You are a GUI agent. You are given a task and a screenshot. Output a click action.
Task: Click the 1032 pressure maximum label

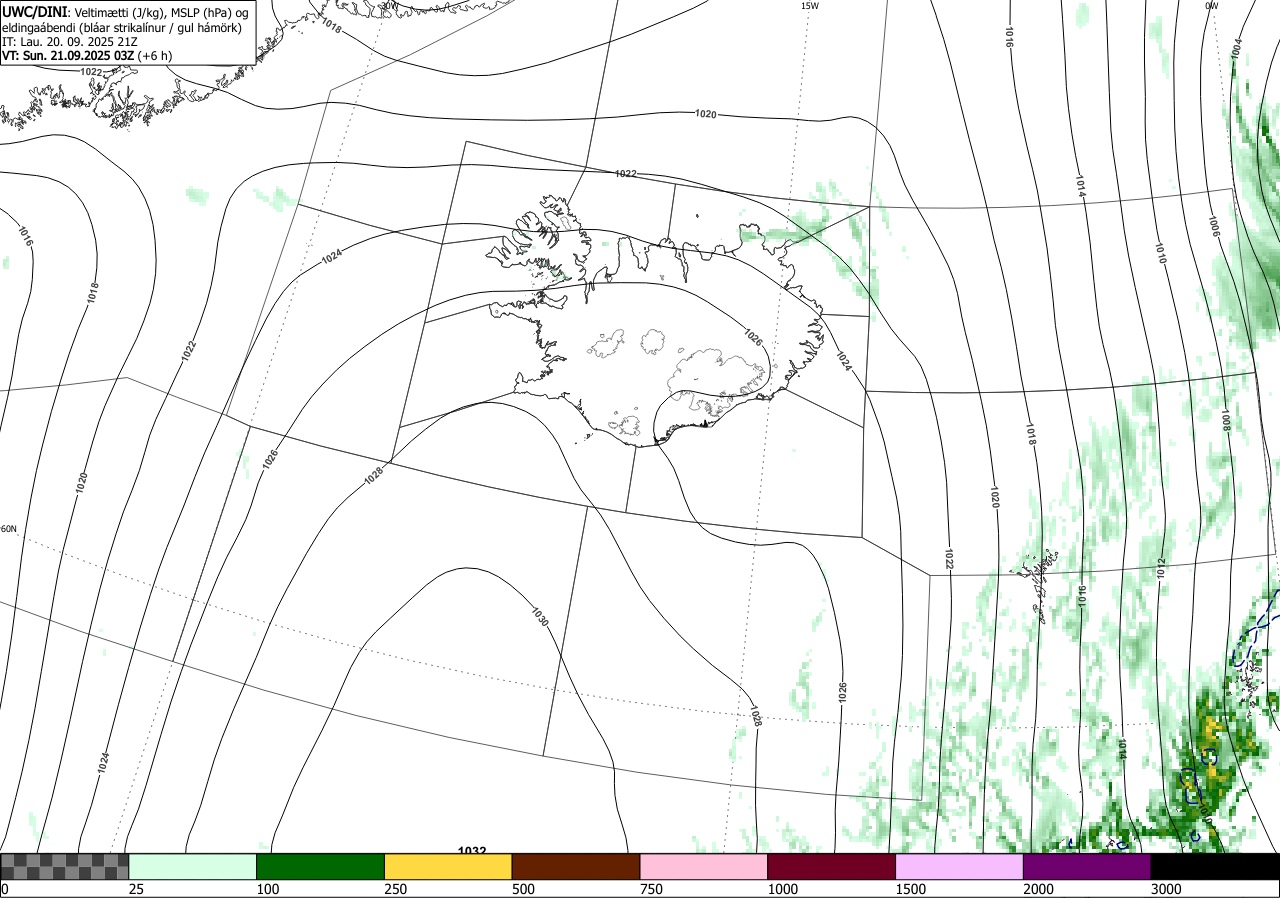click(x=472, y=851)
